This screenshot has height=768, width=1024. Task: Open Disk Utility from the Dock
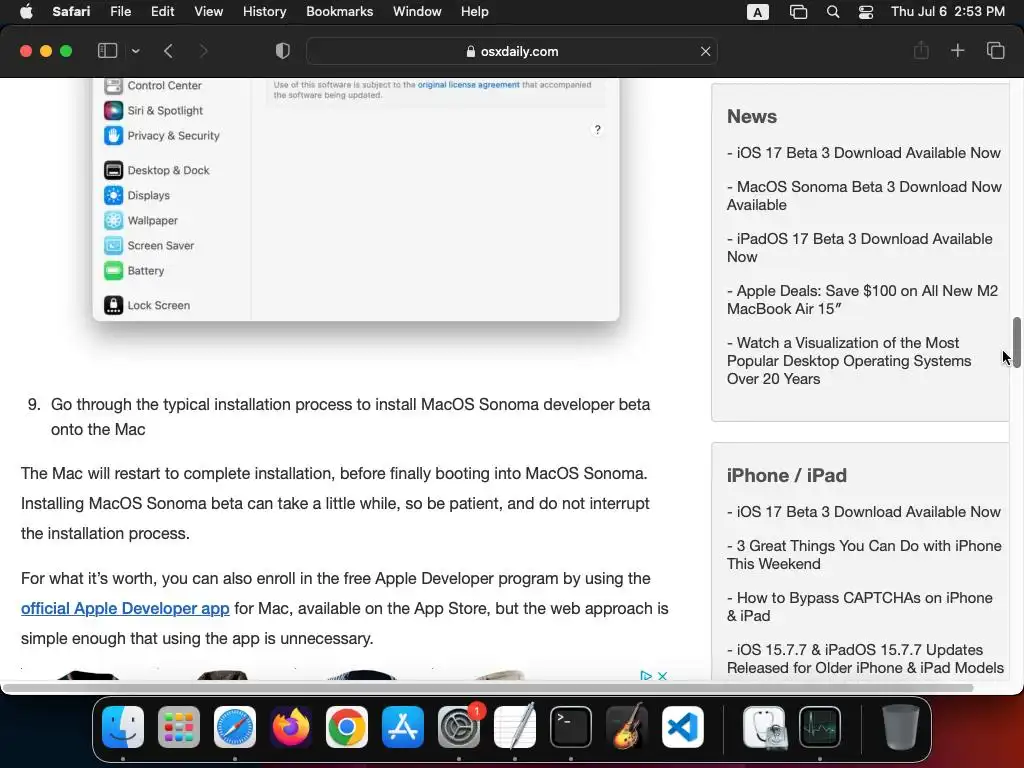(764, 726)
